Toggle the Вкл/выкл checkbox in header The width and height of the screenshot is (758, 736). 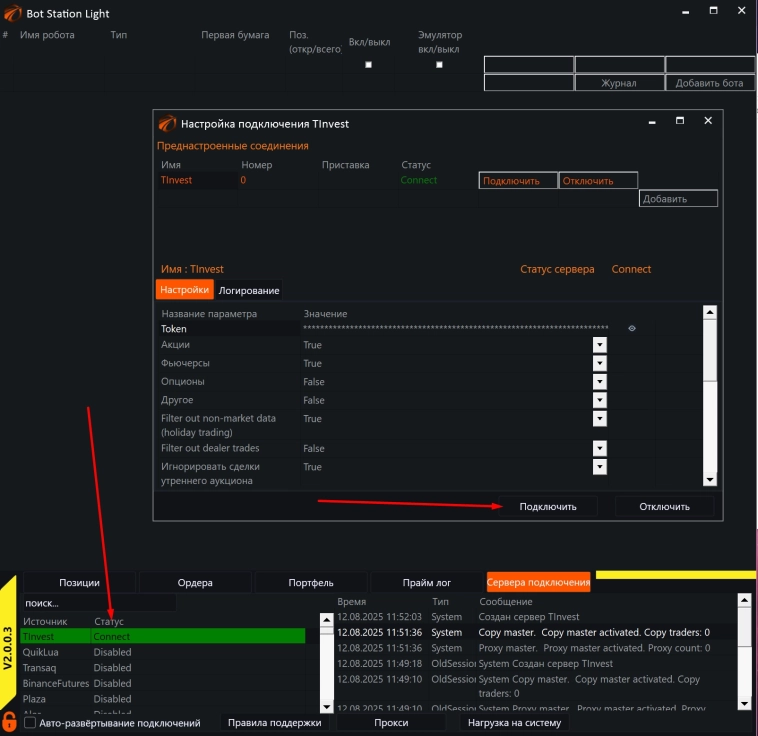point(368,65)
